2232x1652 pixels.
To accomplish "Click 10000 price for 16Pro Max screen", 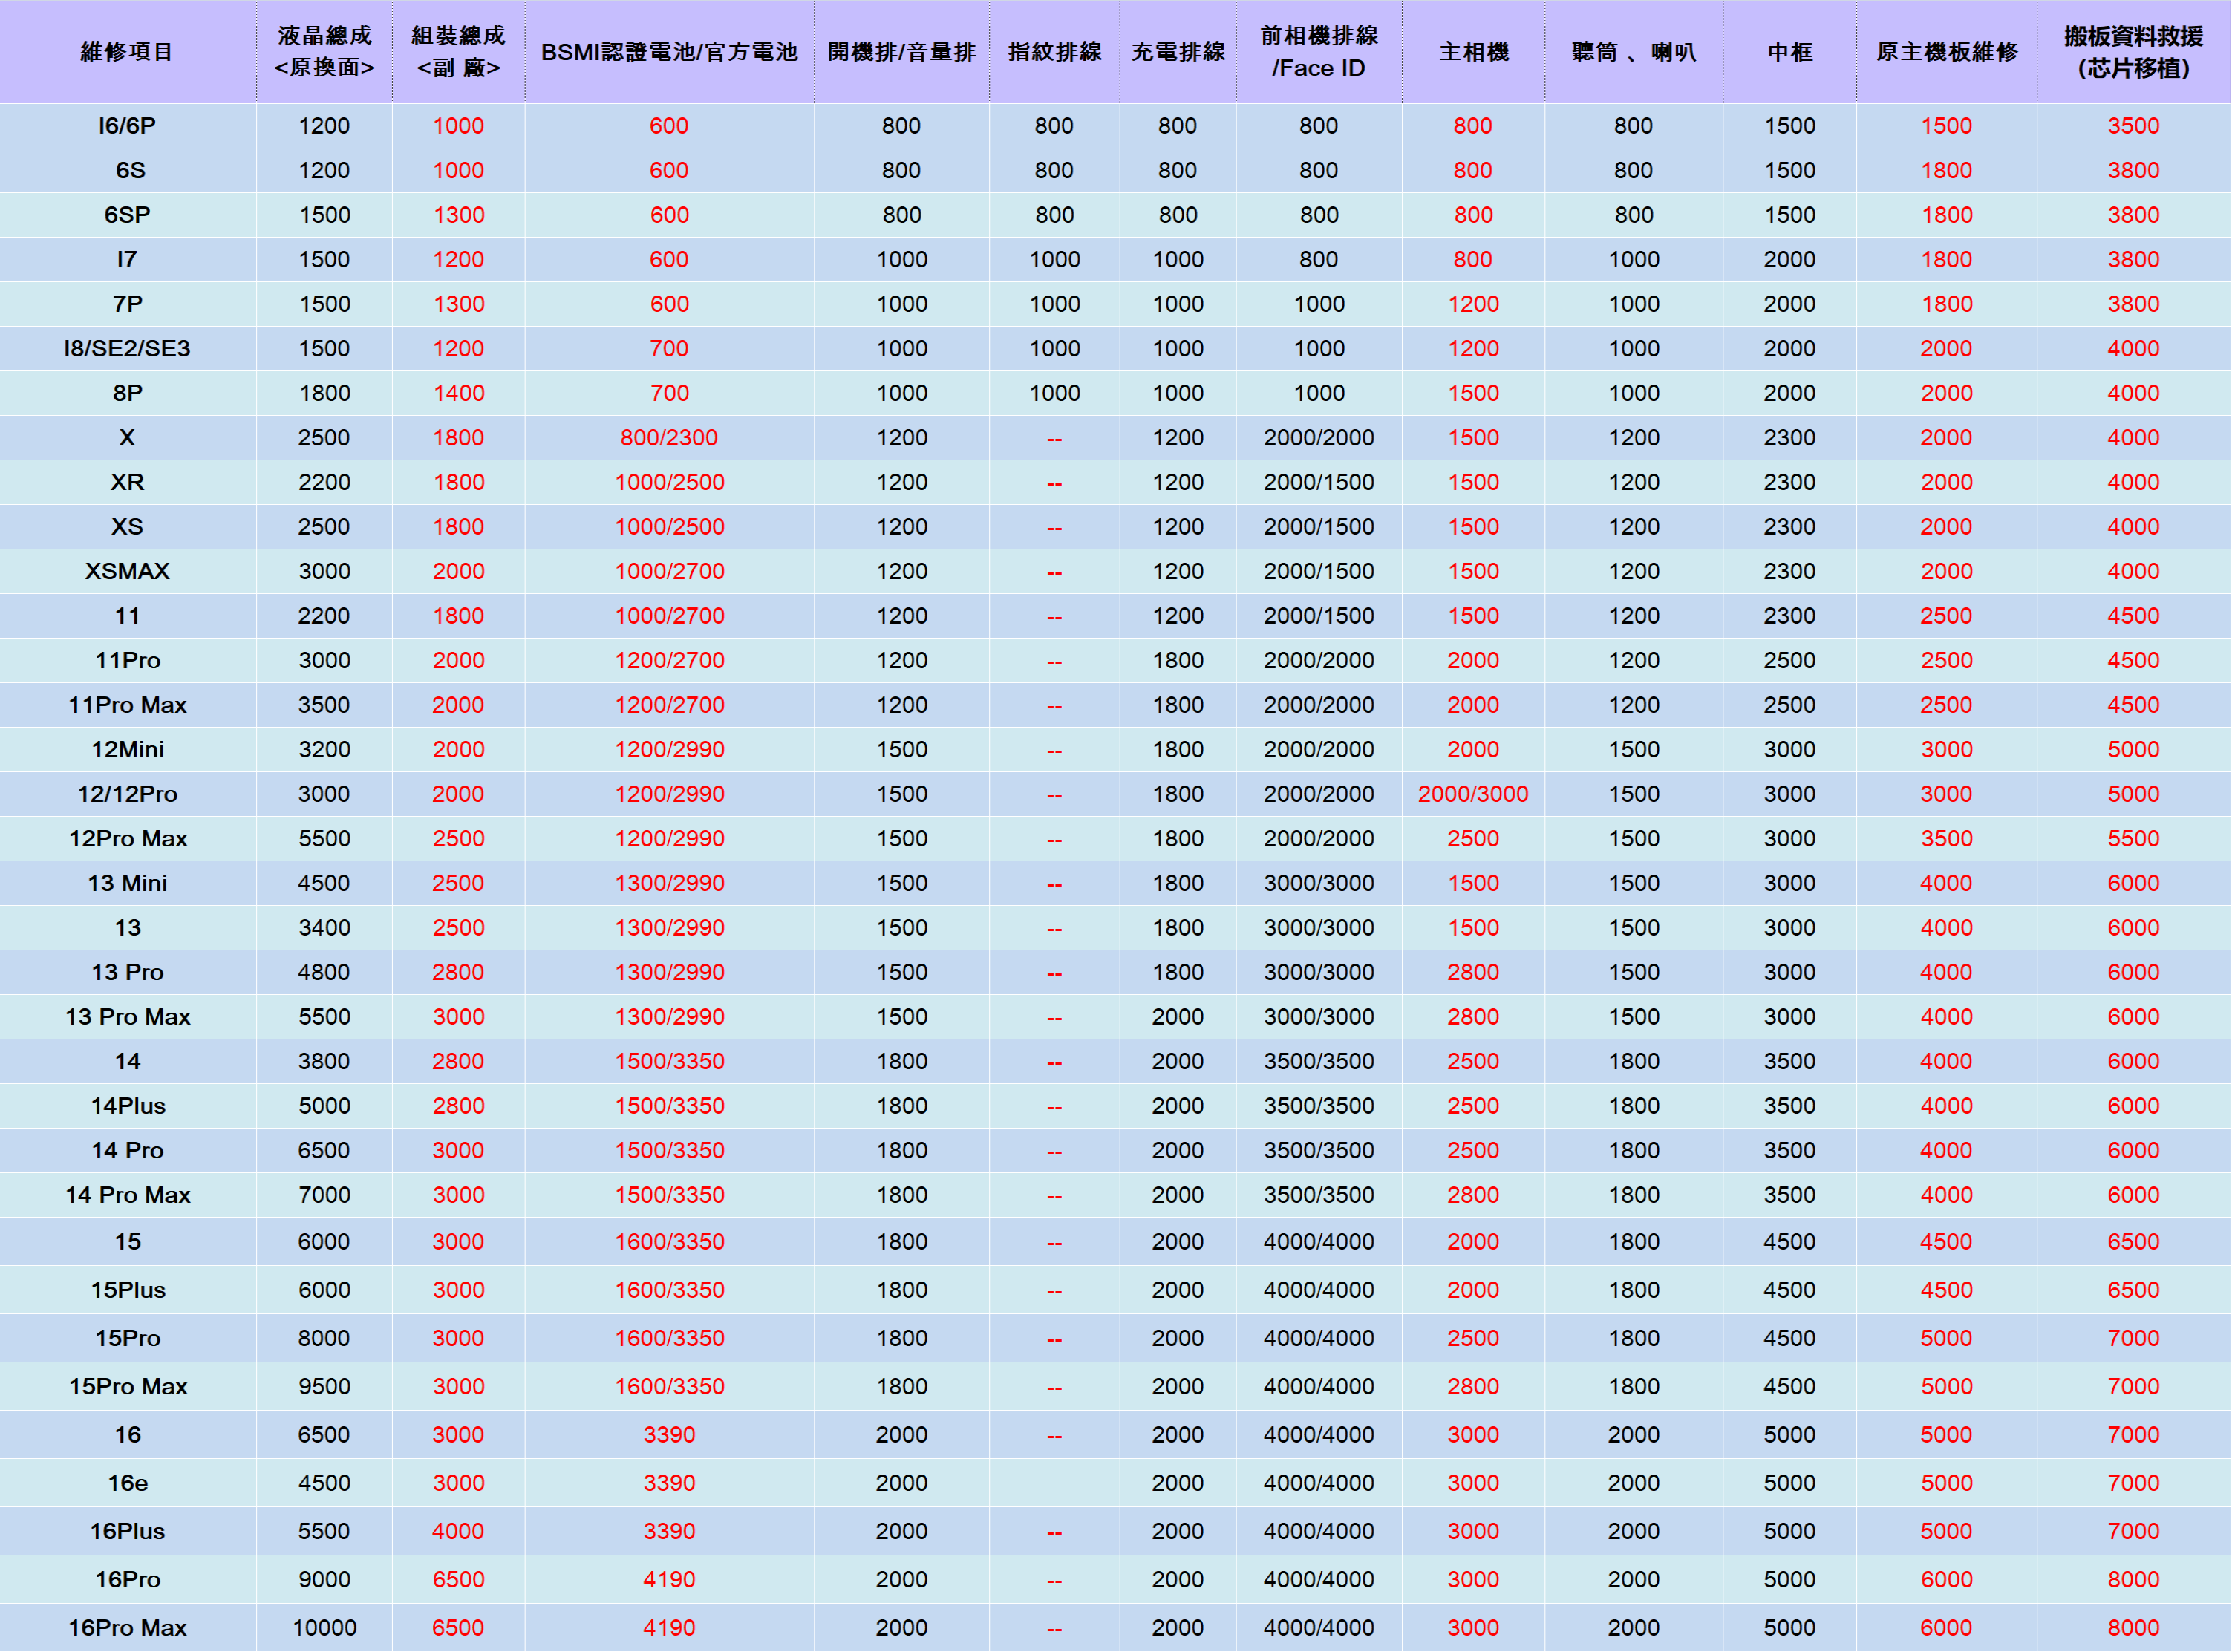I will pos(324,1627).
